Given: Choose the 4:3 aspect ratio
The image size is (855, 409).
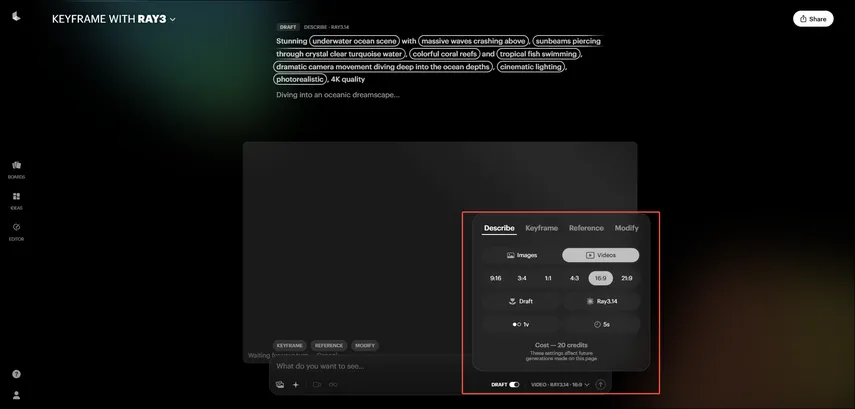Looking at the screenshot, I should [x=574, y=278].
